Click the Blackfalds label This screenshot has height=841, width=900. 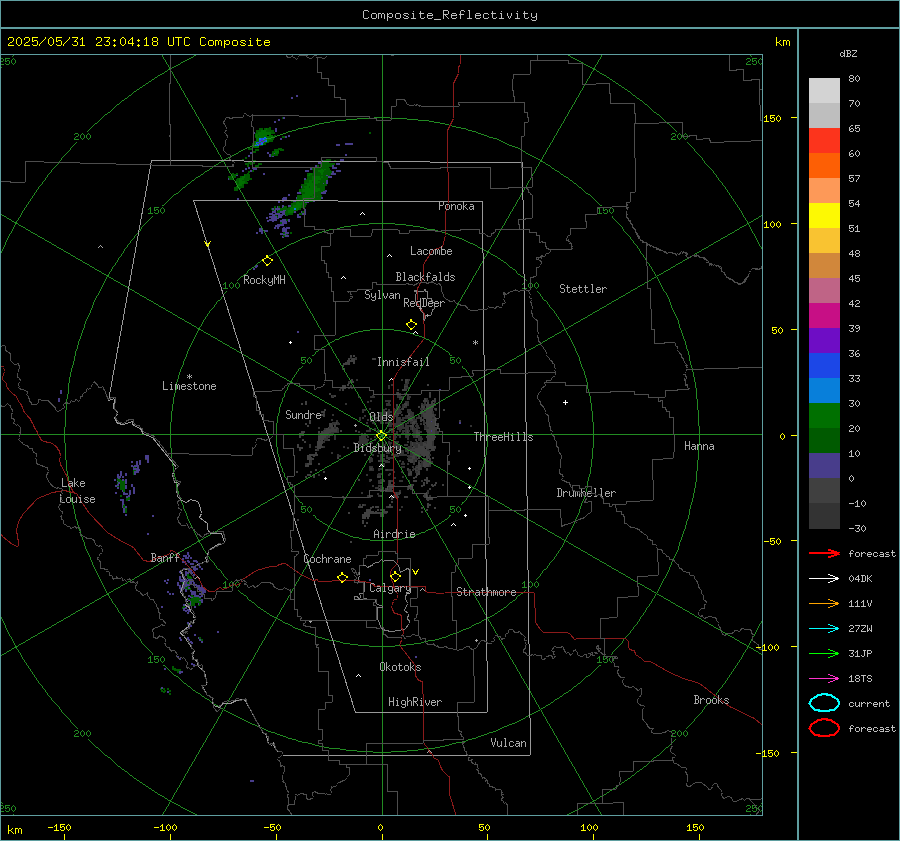coord(425,277)
